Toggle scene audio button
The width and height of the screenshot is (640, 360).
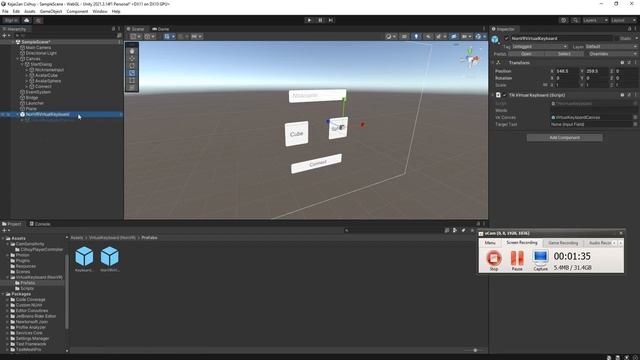click(x=428, y=36)
